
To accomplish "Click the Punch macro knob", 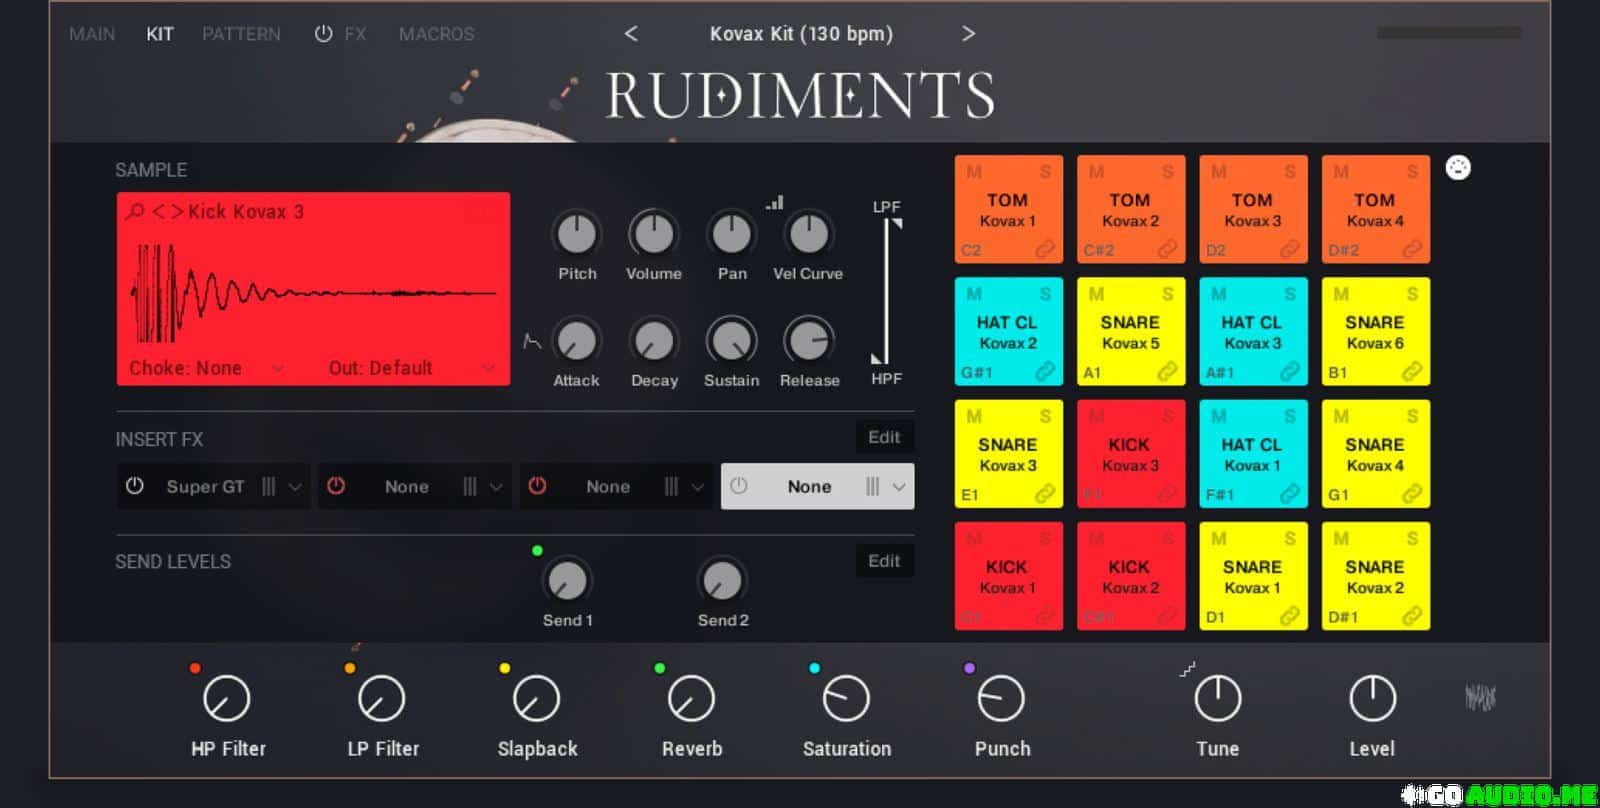I will coord(1001,698).
